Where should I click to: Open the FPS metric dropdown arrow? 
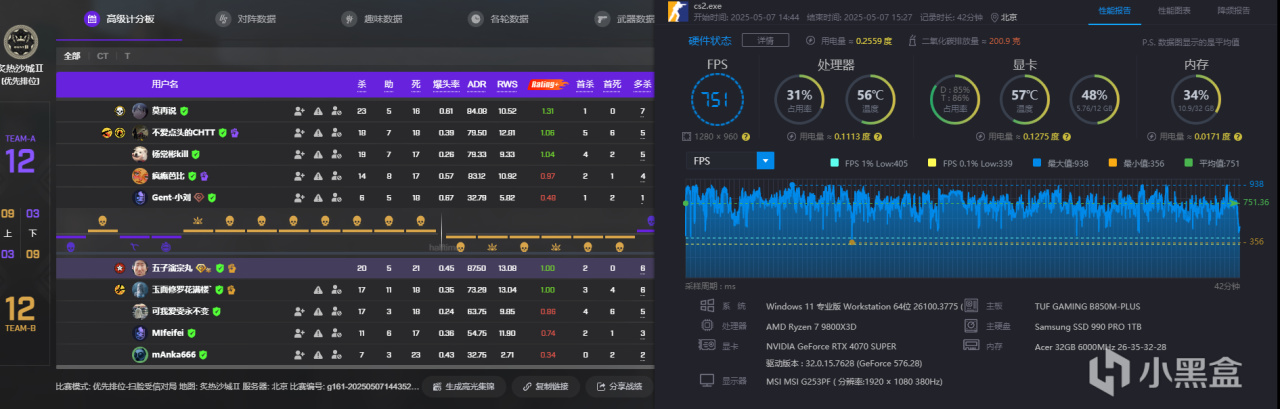pos(766,161)
